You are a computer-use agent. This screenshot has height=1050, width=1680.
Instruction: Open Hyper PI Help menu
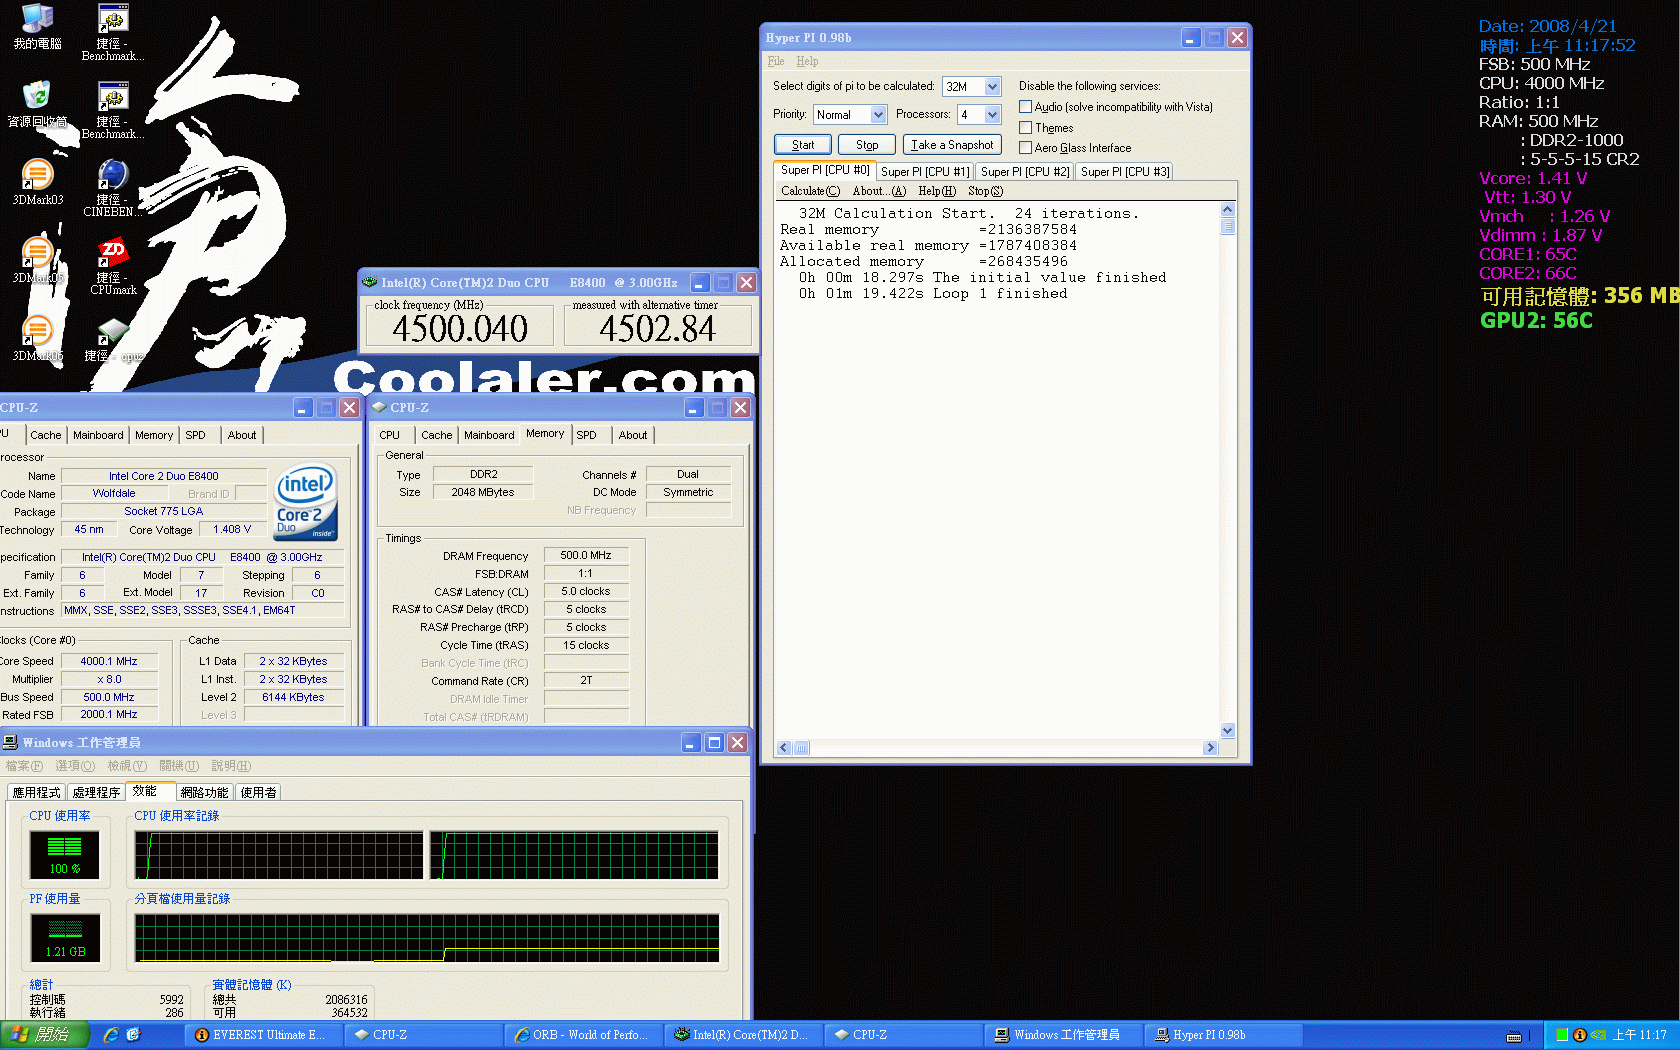807,62
